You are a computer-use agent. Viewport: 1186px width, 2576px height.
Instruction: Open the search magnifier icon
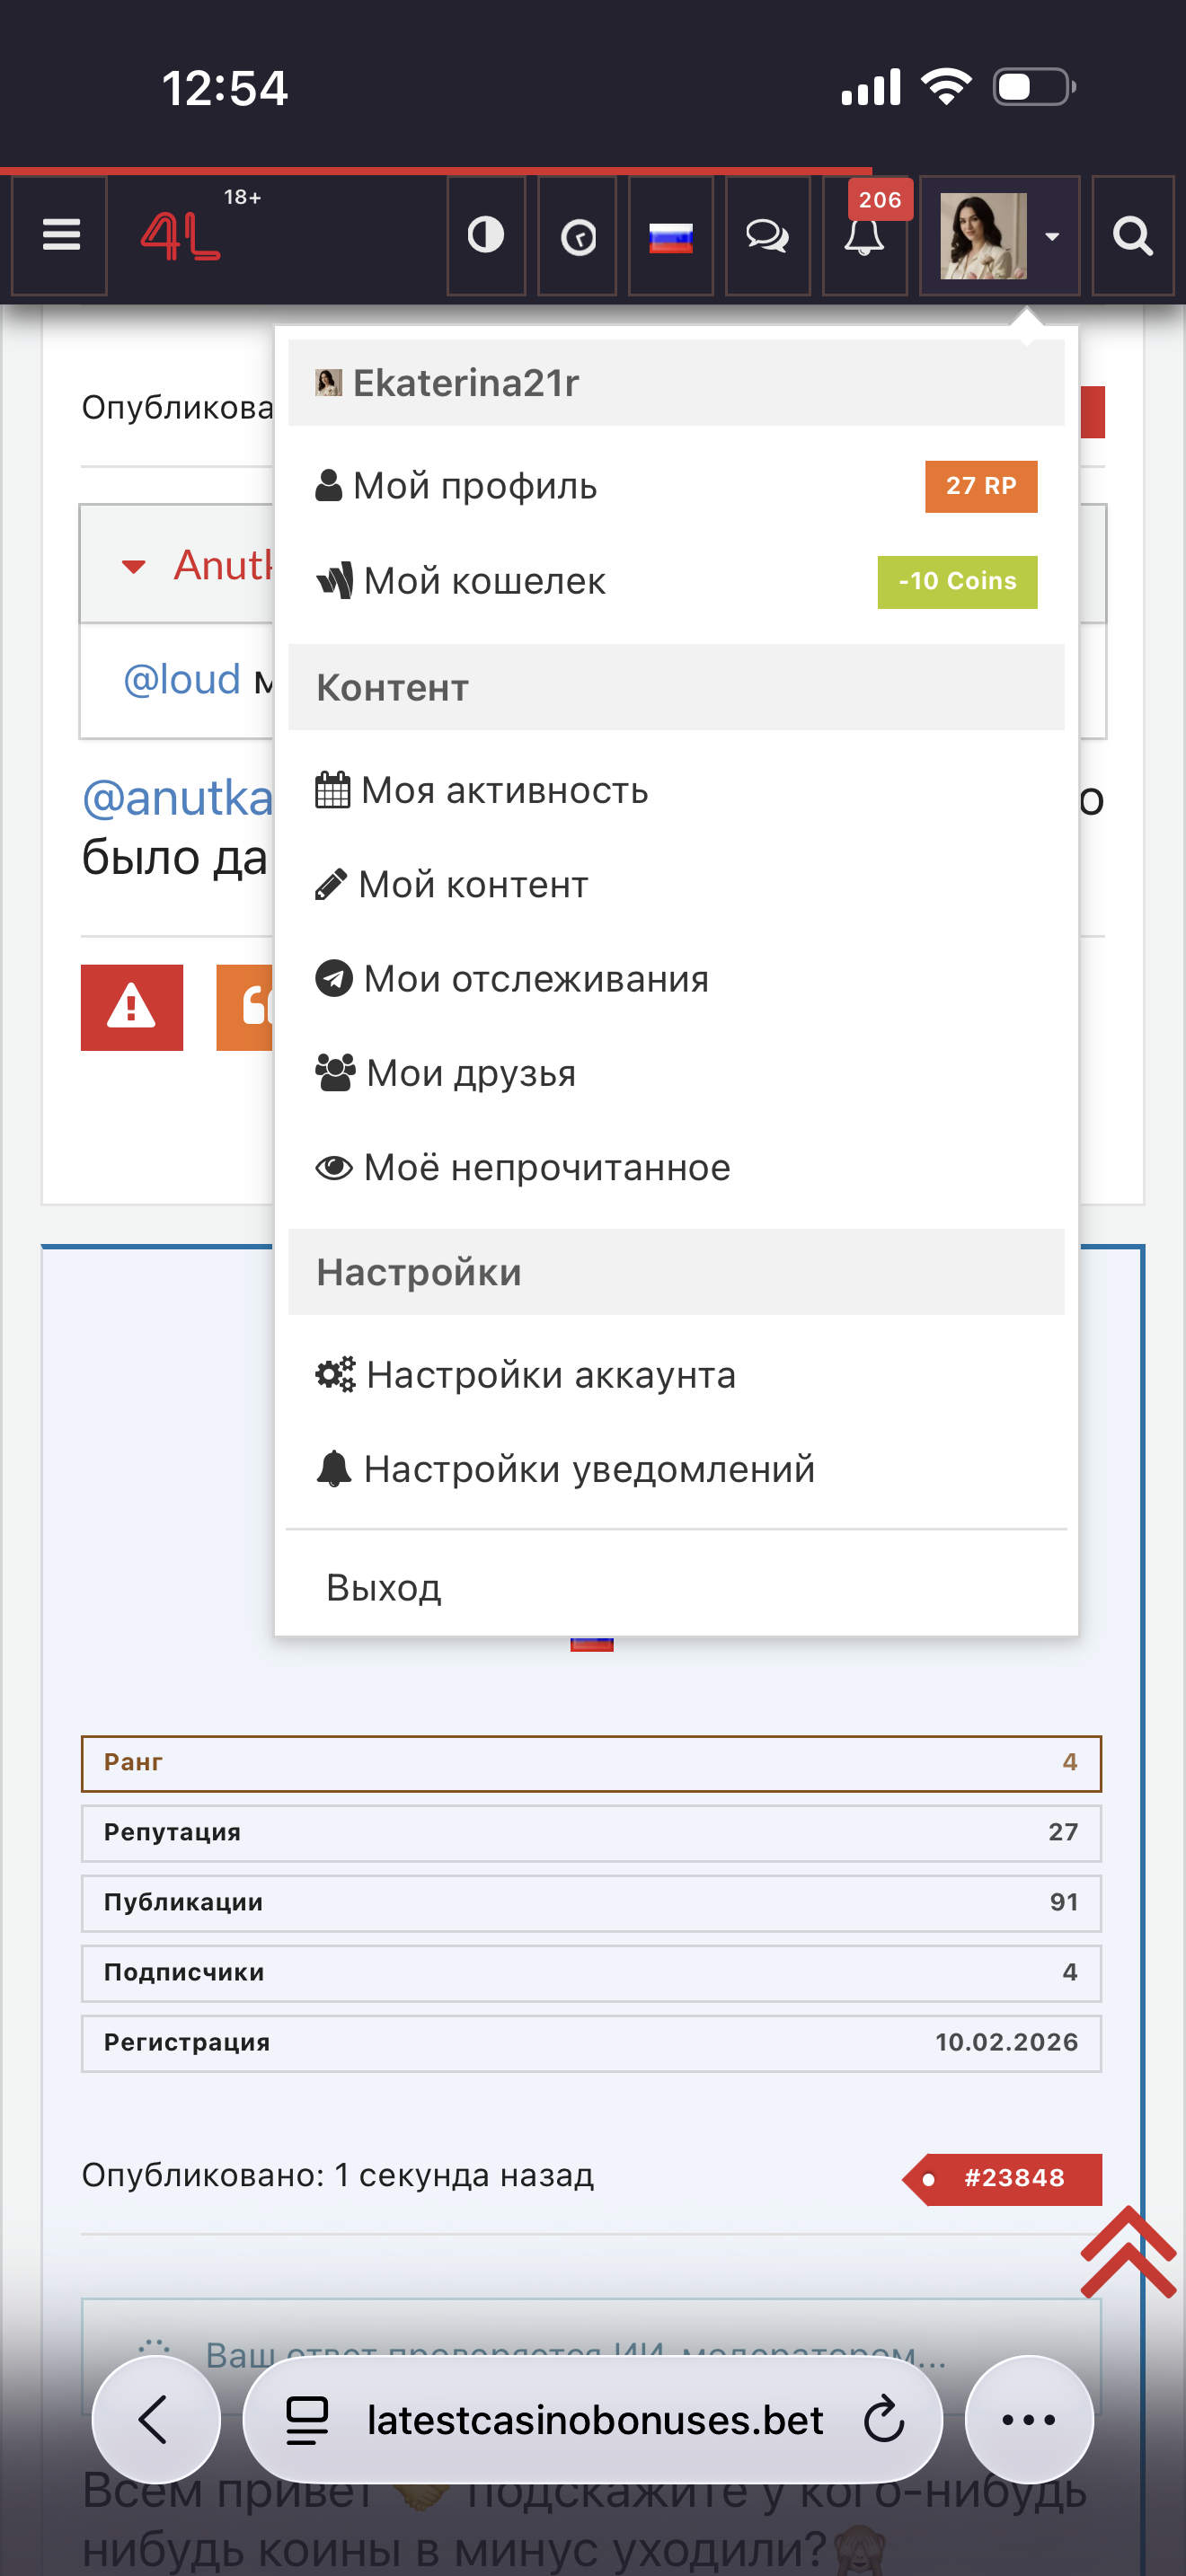(x=1132, y=237)
